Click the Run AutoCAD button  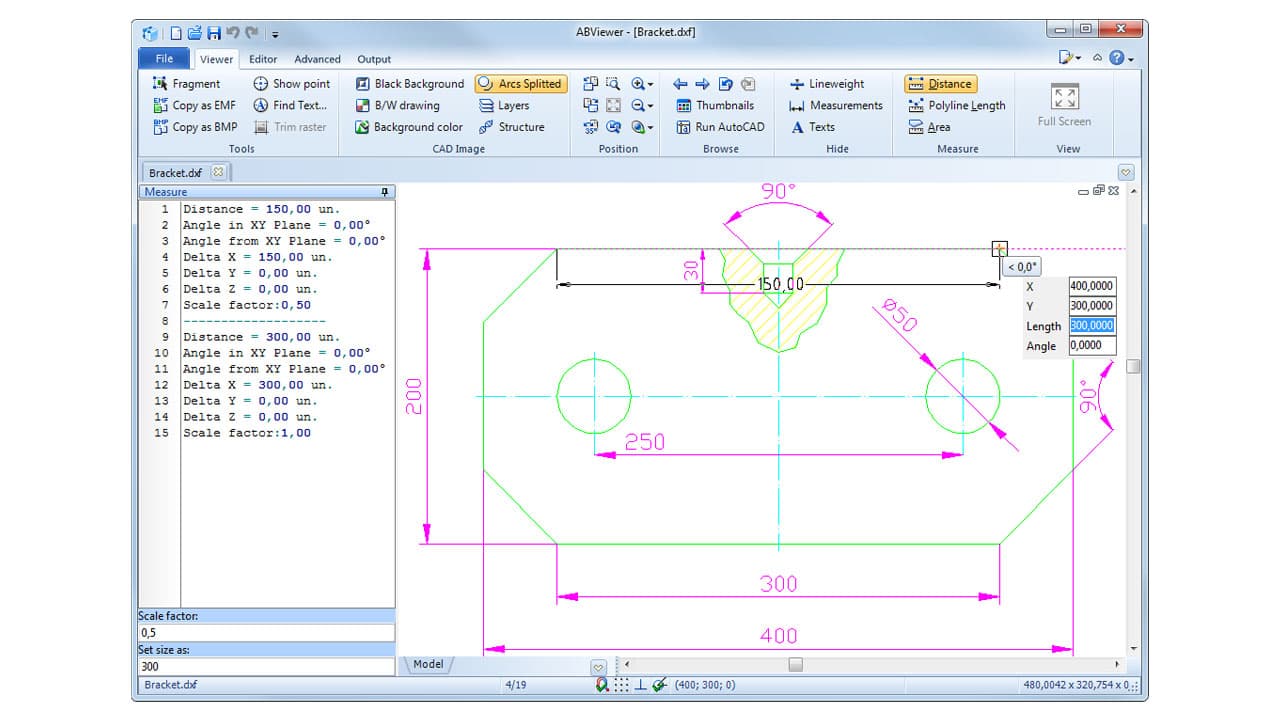[723, 127]
